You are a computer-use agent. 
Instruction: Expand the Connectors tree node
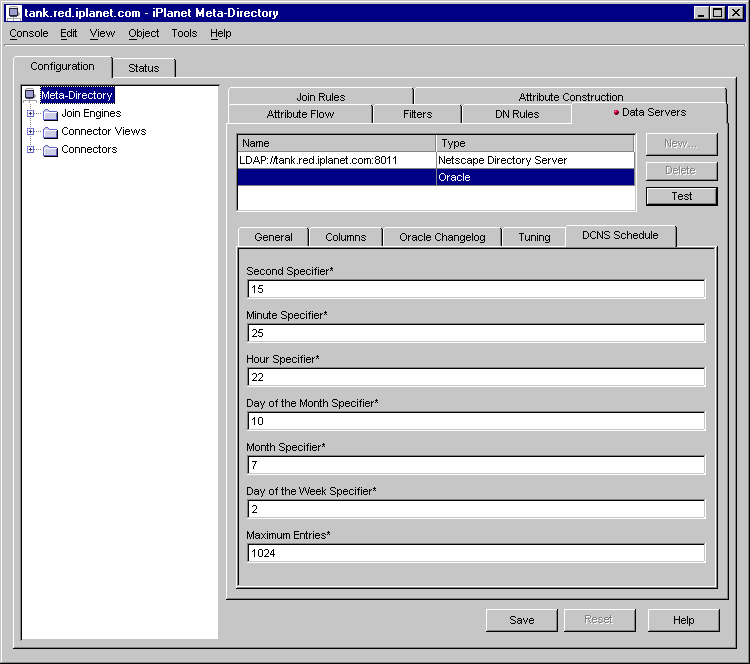[31, 149]
